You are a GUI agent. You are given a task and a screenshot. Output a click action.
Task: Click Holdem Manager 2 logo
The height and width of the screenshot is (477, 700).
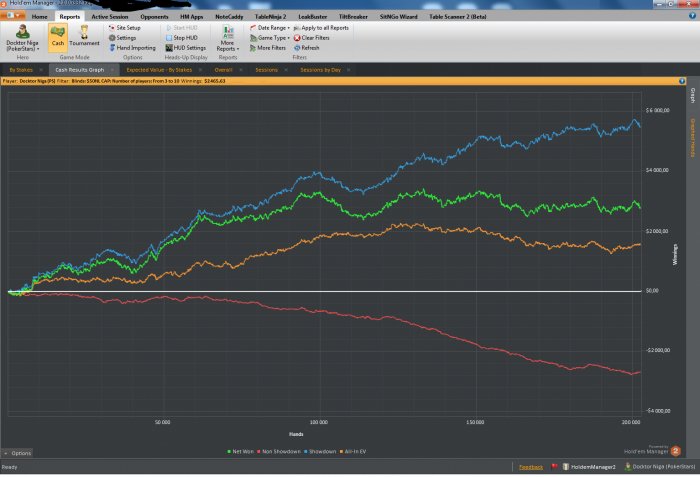click(x=653, y=451)
